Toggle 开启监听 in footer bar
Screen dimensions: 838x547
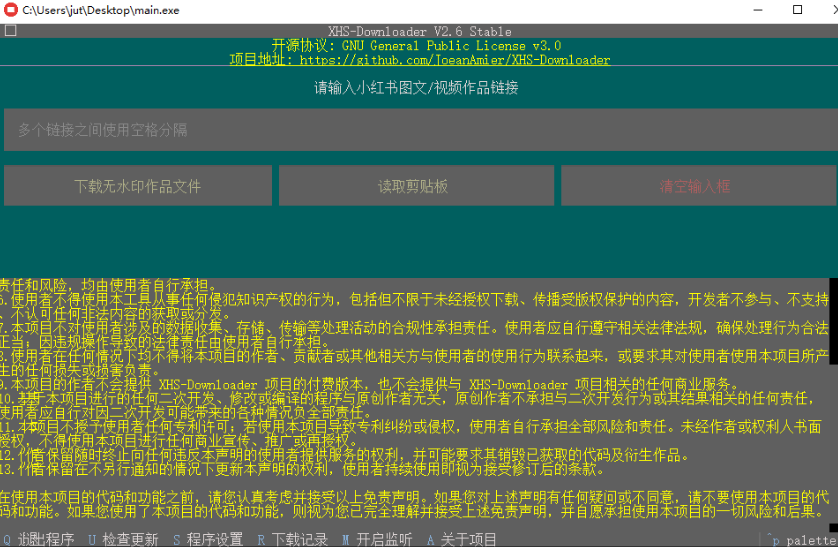pos(377,539)
